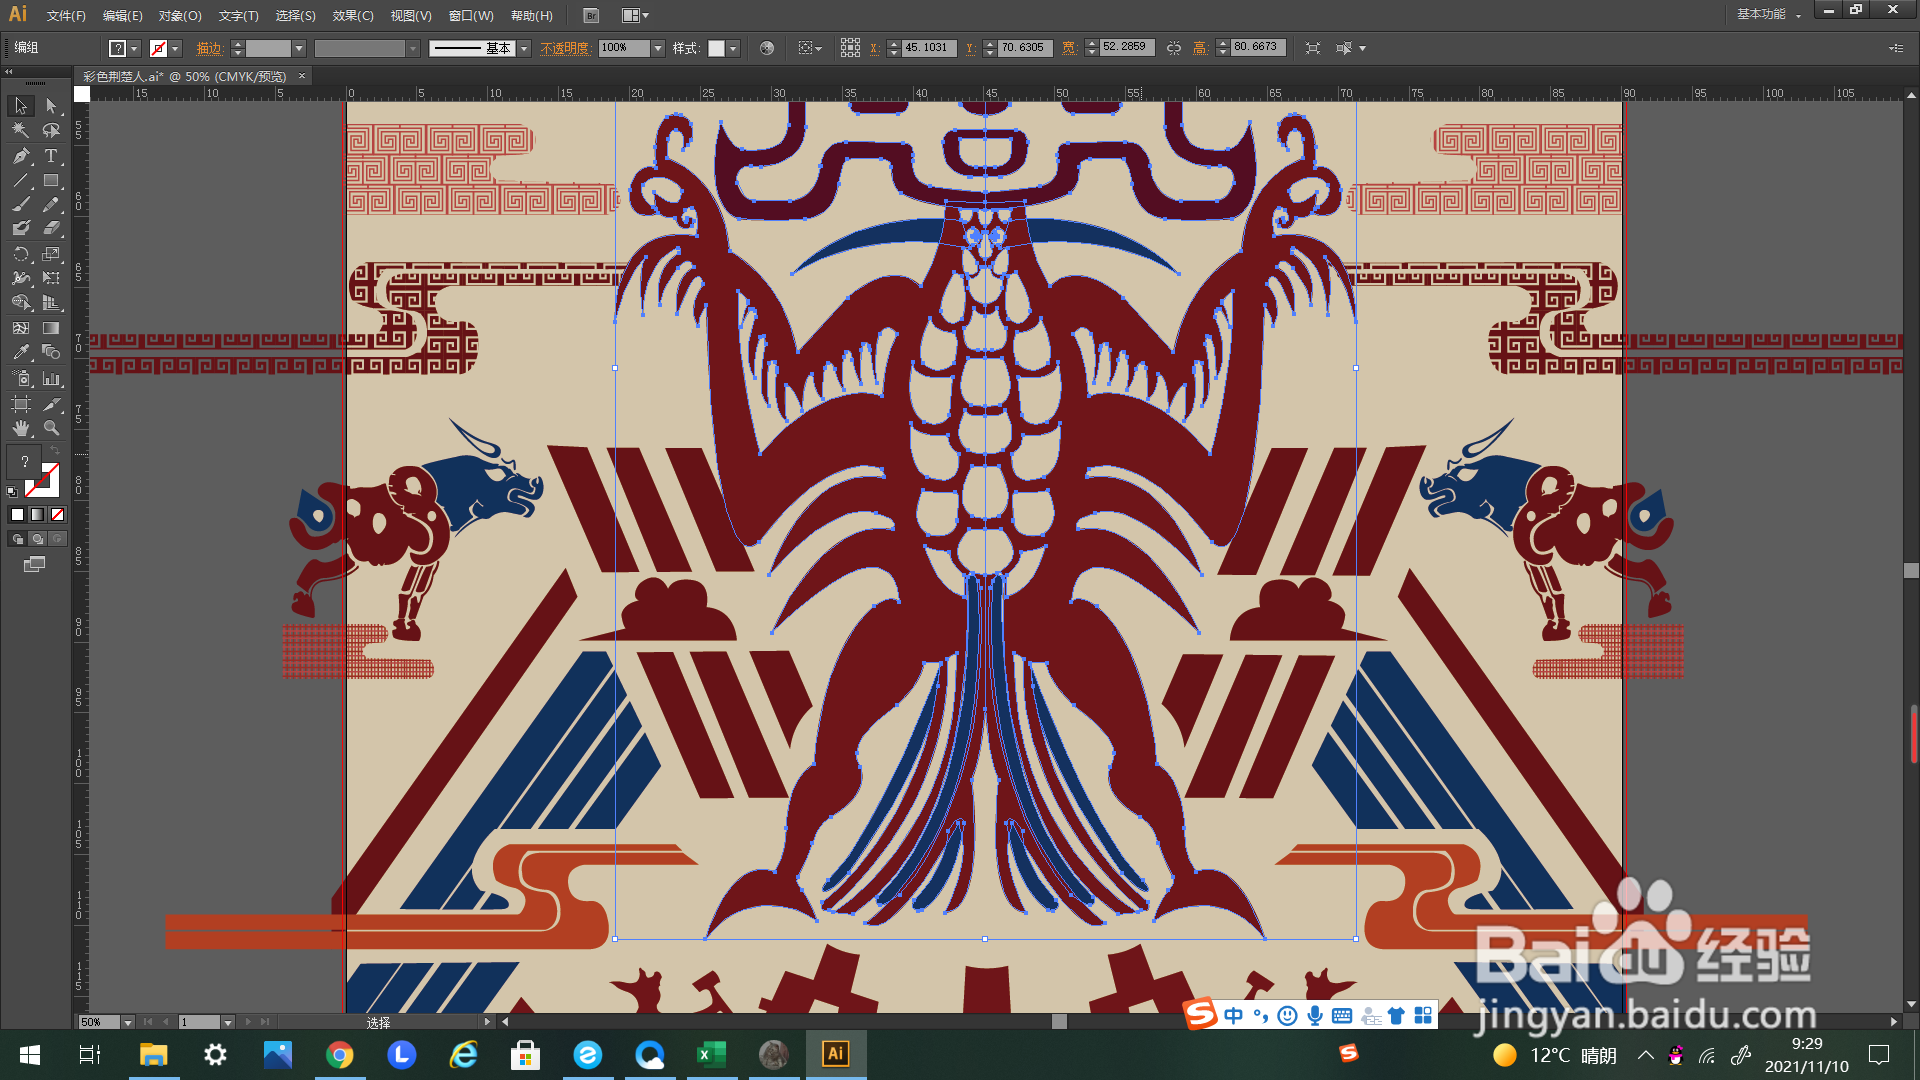The image size is (1920, 1080).
Task: Select the Selection (black arrow) tool
Action: point(21,106)
